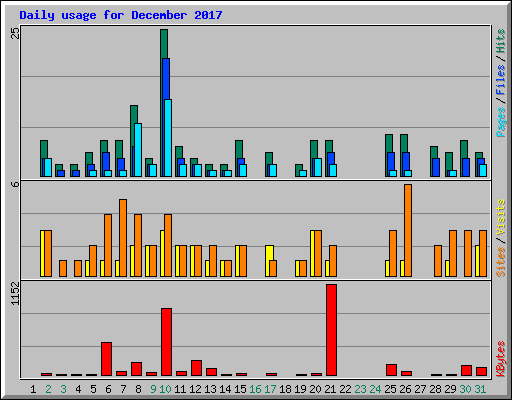Click the "Files" legend label
The width and height of the screenshot is (512, 400).
tap(500, 79)
